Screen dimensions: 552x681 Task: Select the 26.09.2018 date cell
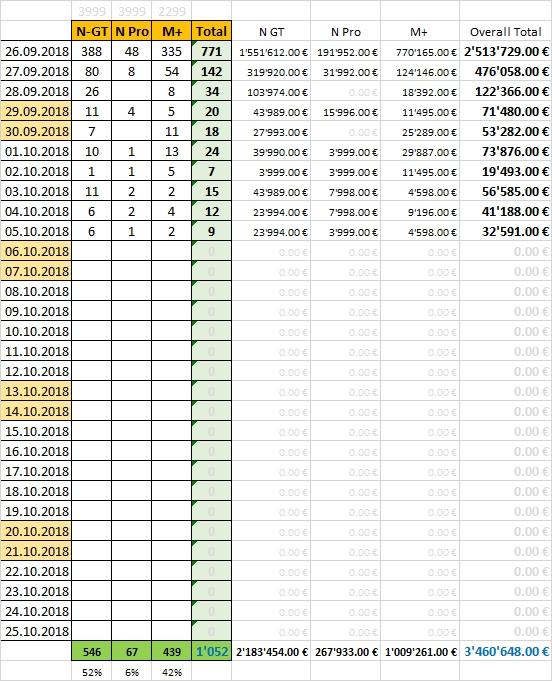click(36, 52)
